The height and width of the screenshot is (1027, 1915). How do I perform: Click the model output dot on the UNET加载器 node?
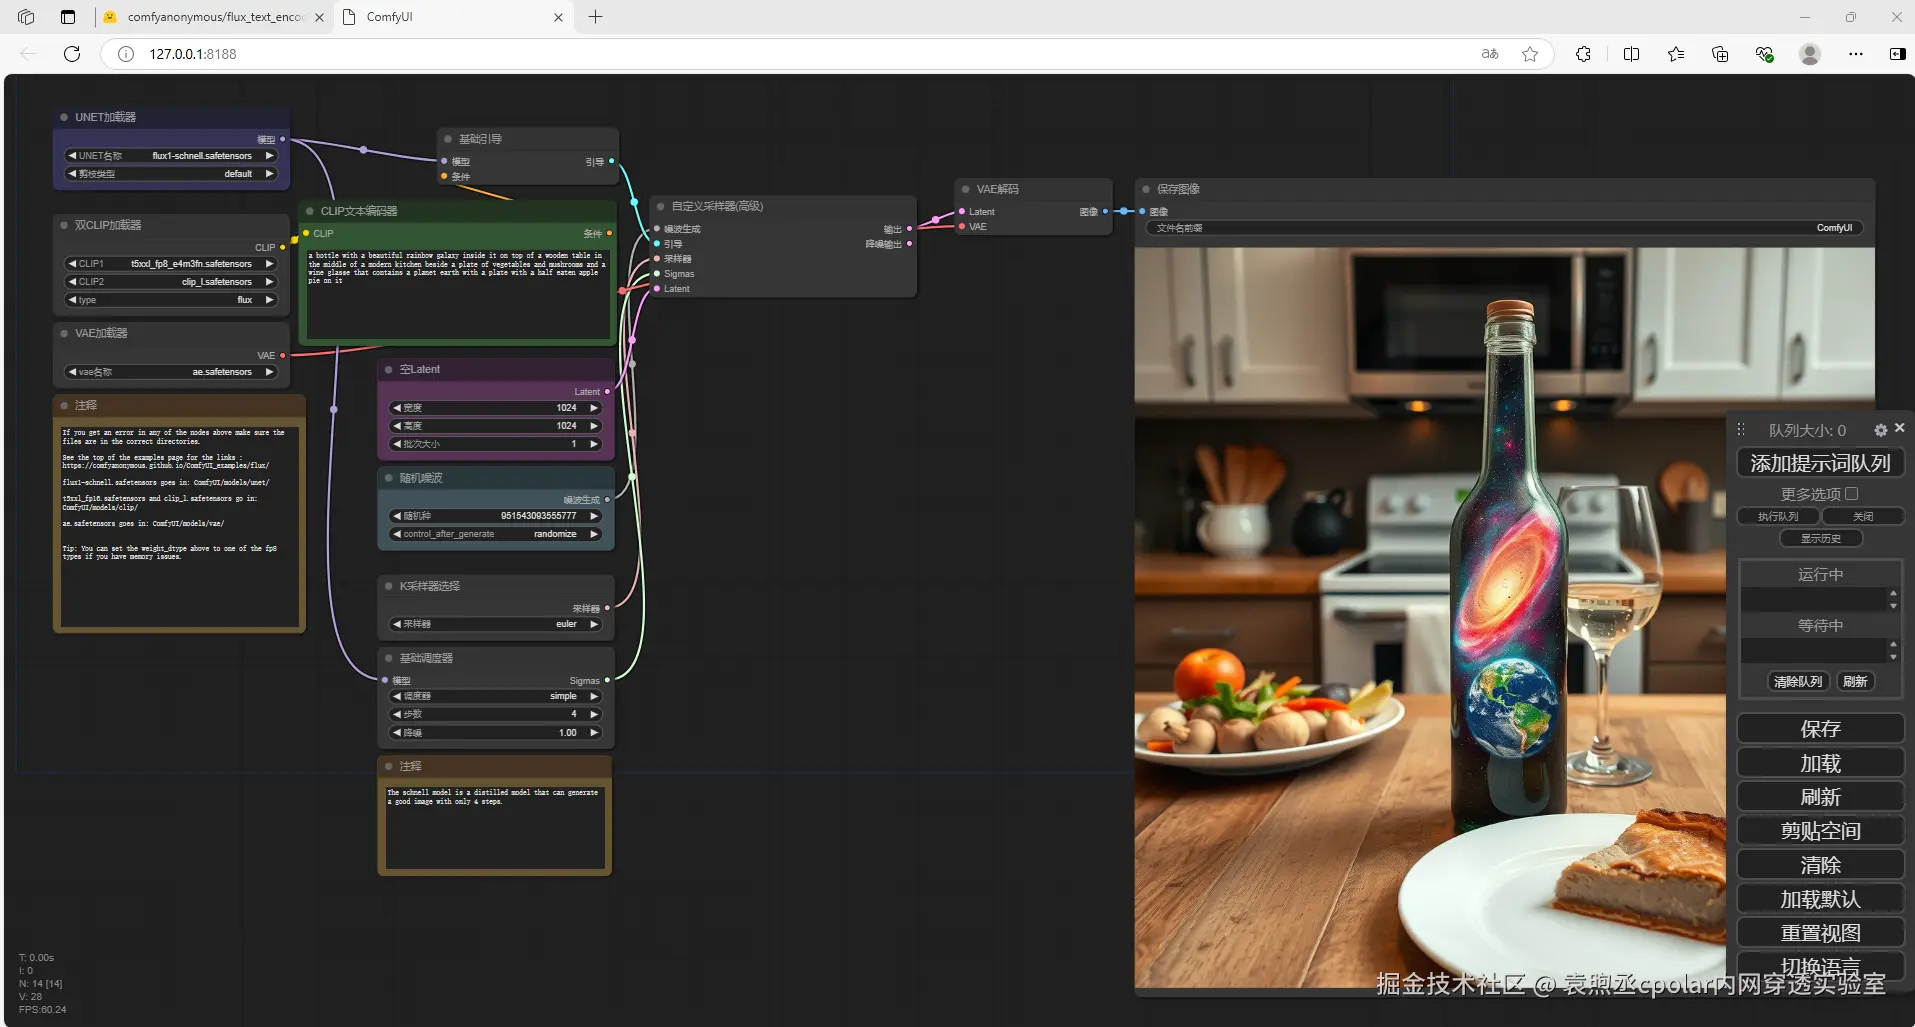click(x=283, y=139)
